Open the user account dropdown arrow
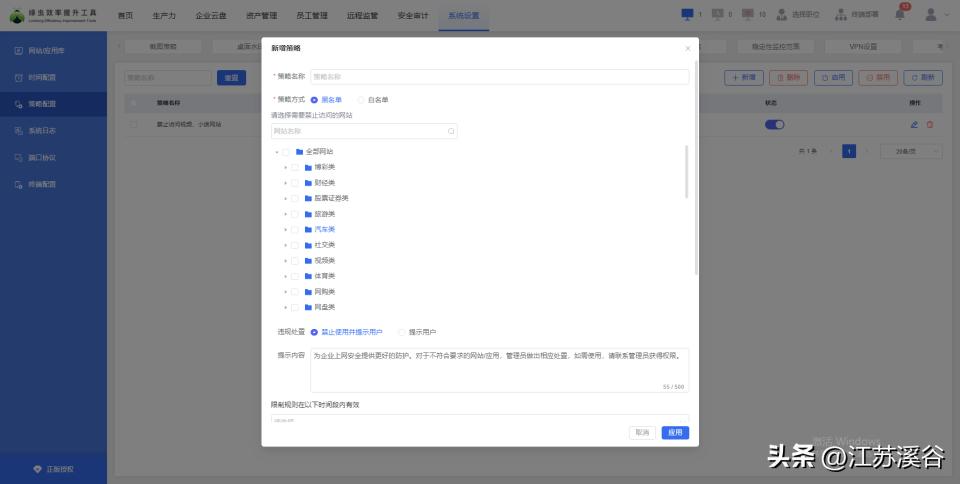The image size is (960, 484). 949,15
